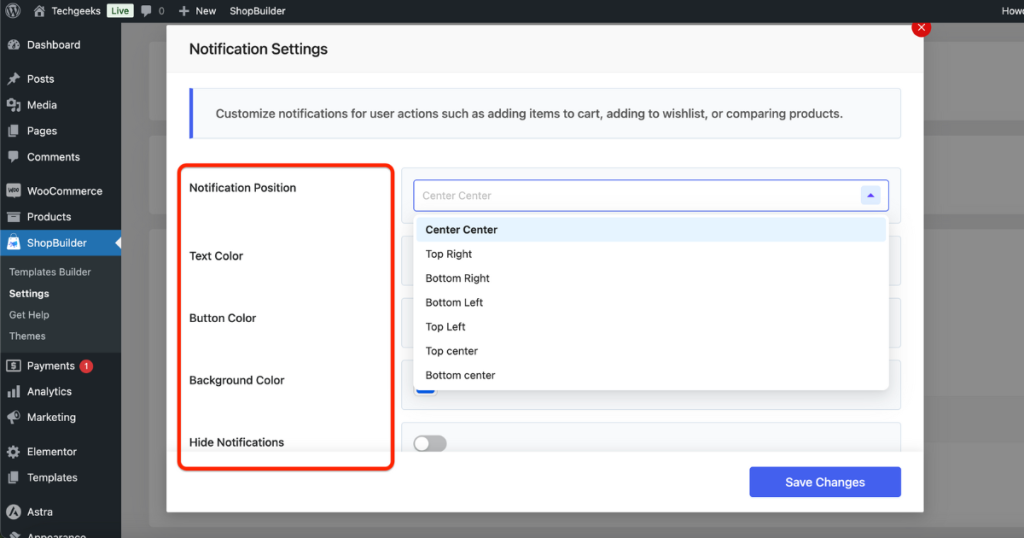Click the Center Center select field
The height and width of the screenshot is (538, 1024).
point(650,195)
